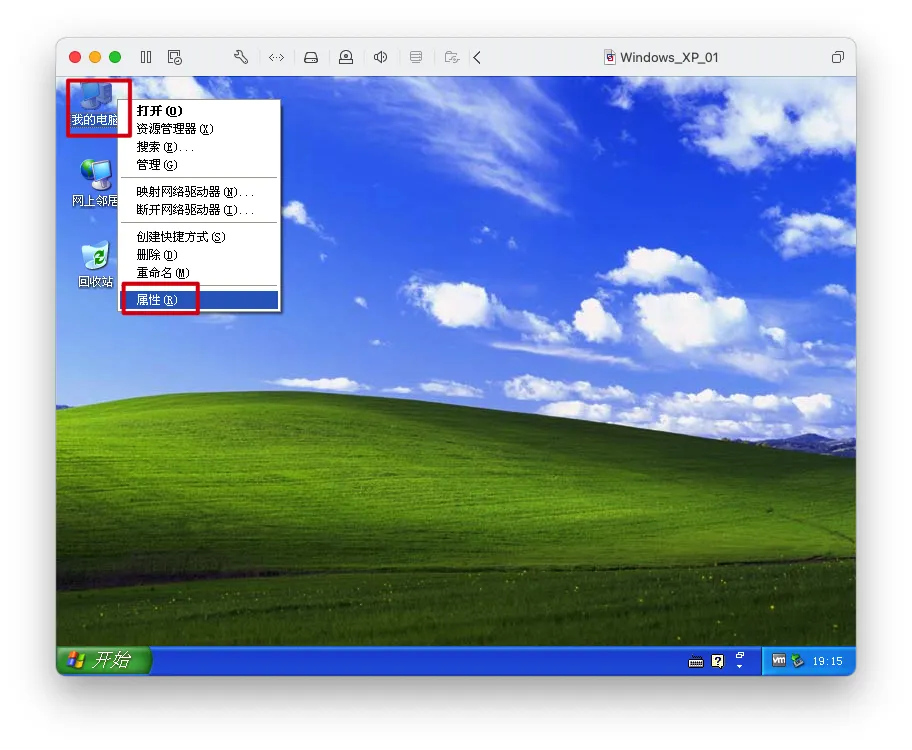Select the Recycle Bin desktop icon
Viewport: 912px width, 750px height.
95,265
